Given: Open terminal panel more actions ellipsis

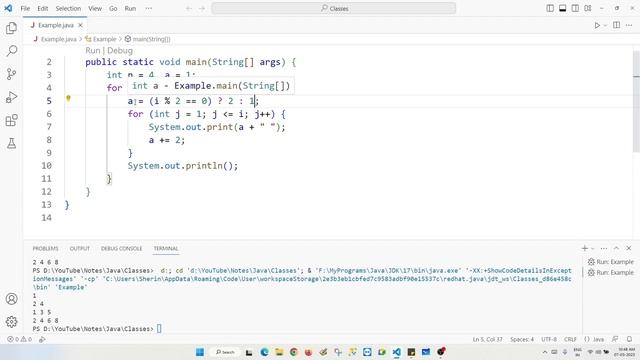Looking at the screenshot, I should [604, 248].
